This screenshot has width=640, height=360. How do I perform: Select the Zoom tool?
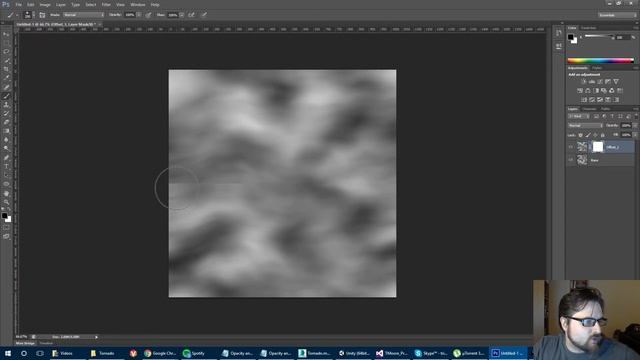pos(7,202)
